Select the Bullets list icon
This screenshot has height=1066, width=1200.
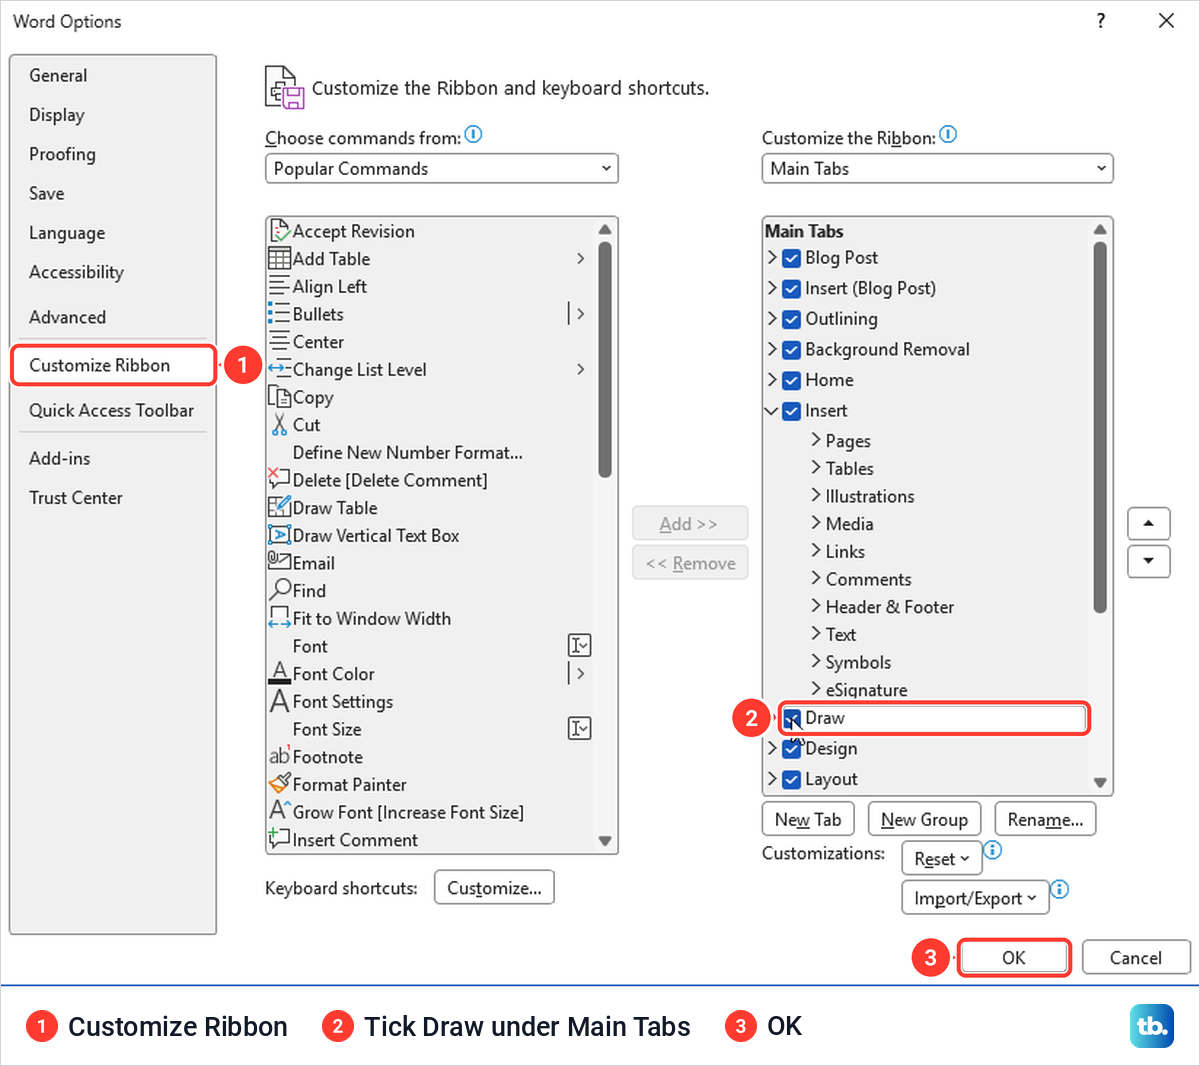(279, 314)
